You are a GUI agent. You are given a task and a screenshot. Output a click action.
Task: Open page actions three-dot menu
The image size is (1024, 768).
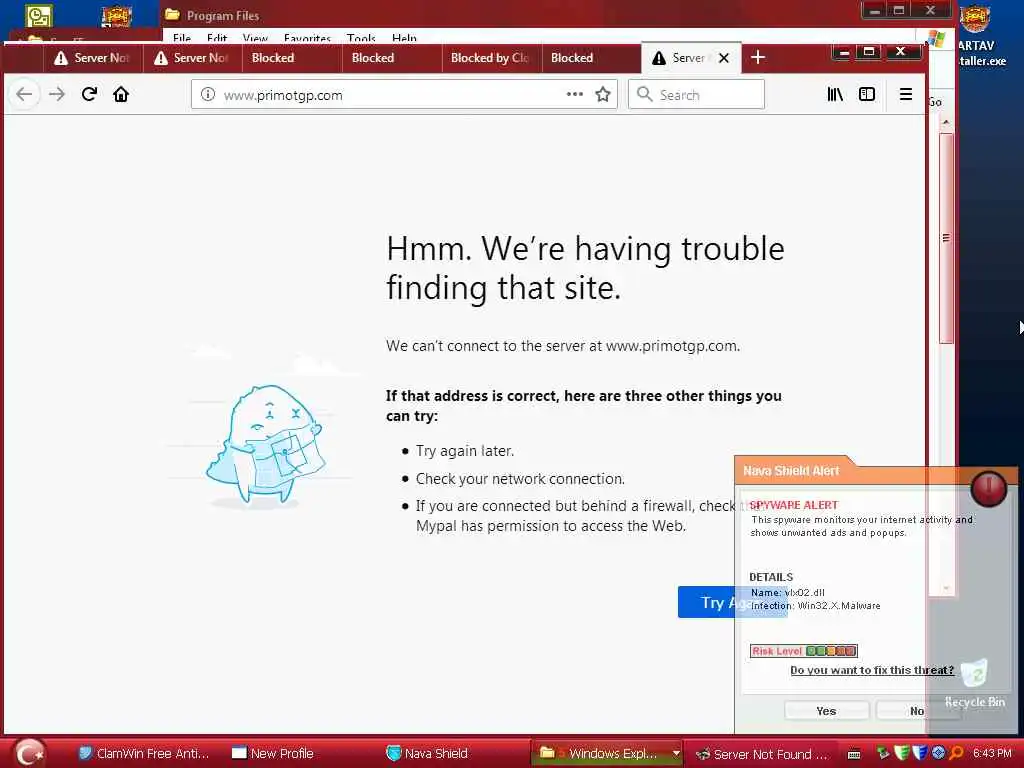(x=575, y=94)
